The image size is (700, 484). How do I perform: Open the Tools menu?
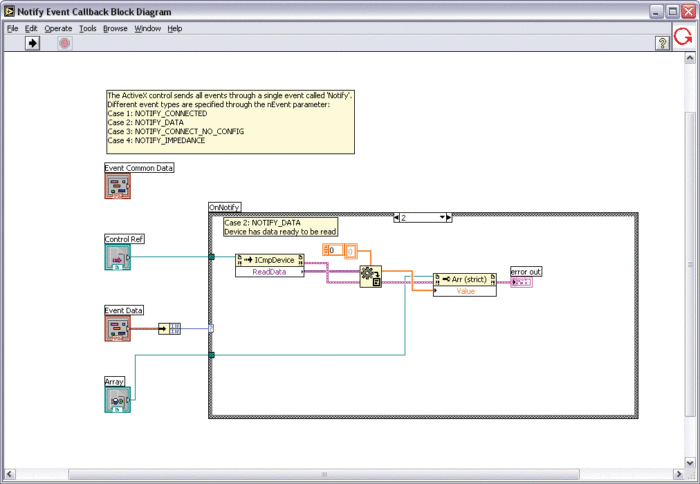tap(88, 29)
